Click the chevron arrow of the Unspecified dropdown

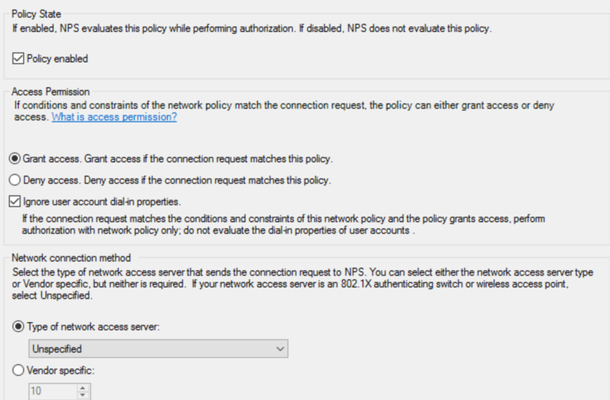pos(280,349)
